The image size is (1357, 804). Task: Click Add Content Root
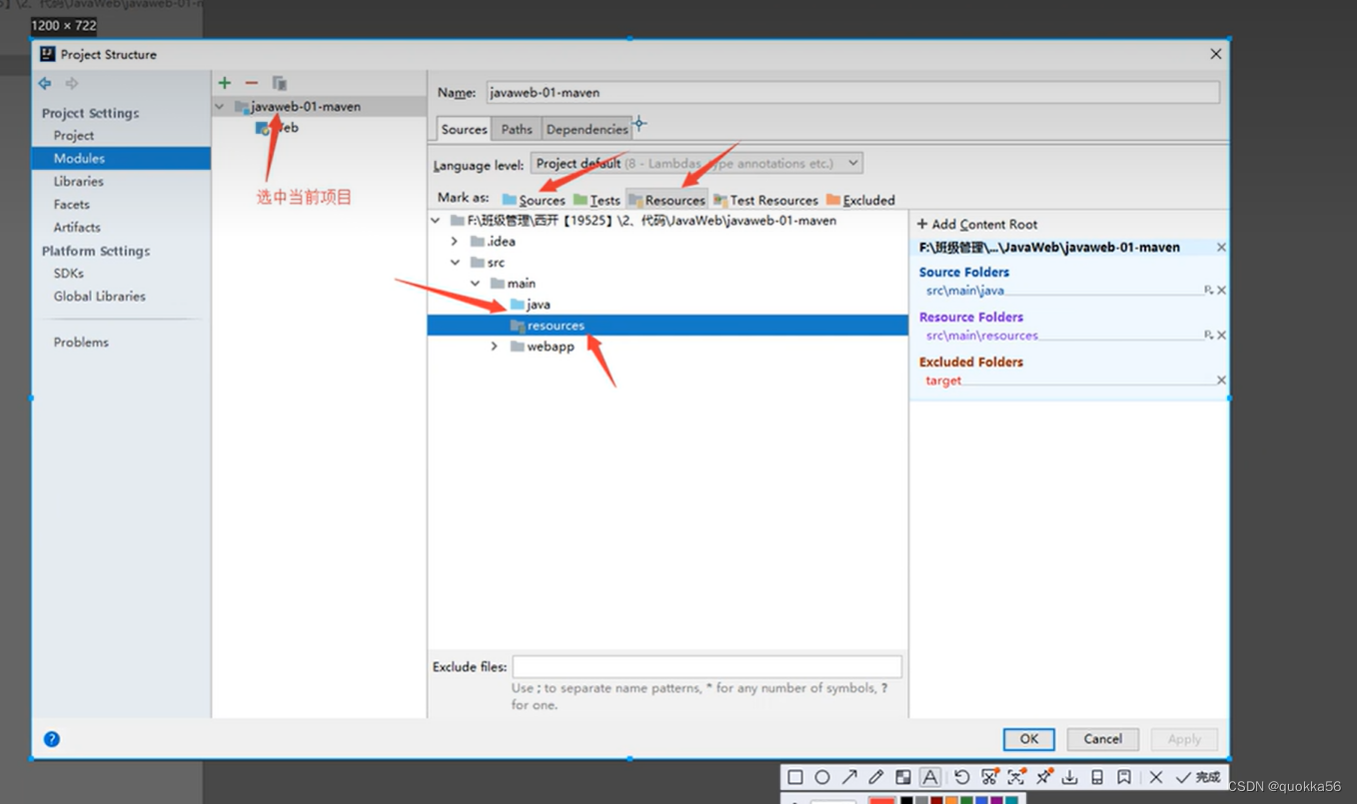click(x=977, y=224)
